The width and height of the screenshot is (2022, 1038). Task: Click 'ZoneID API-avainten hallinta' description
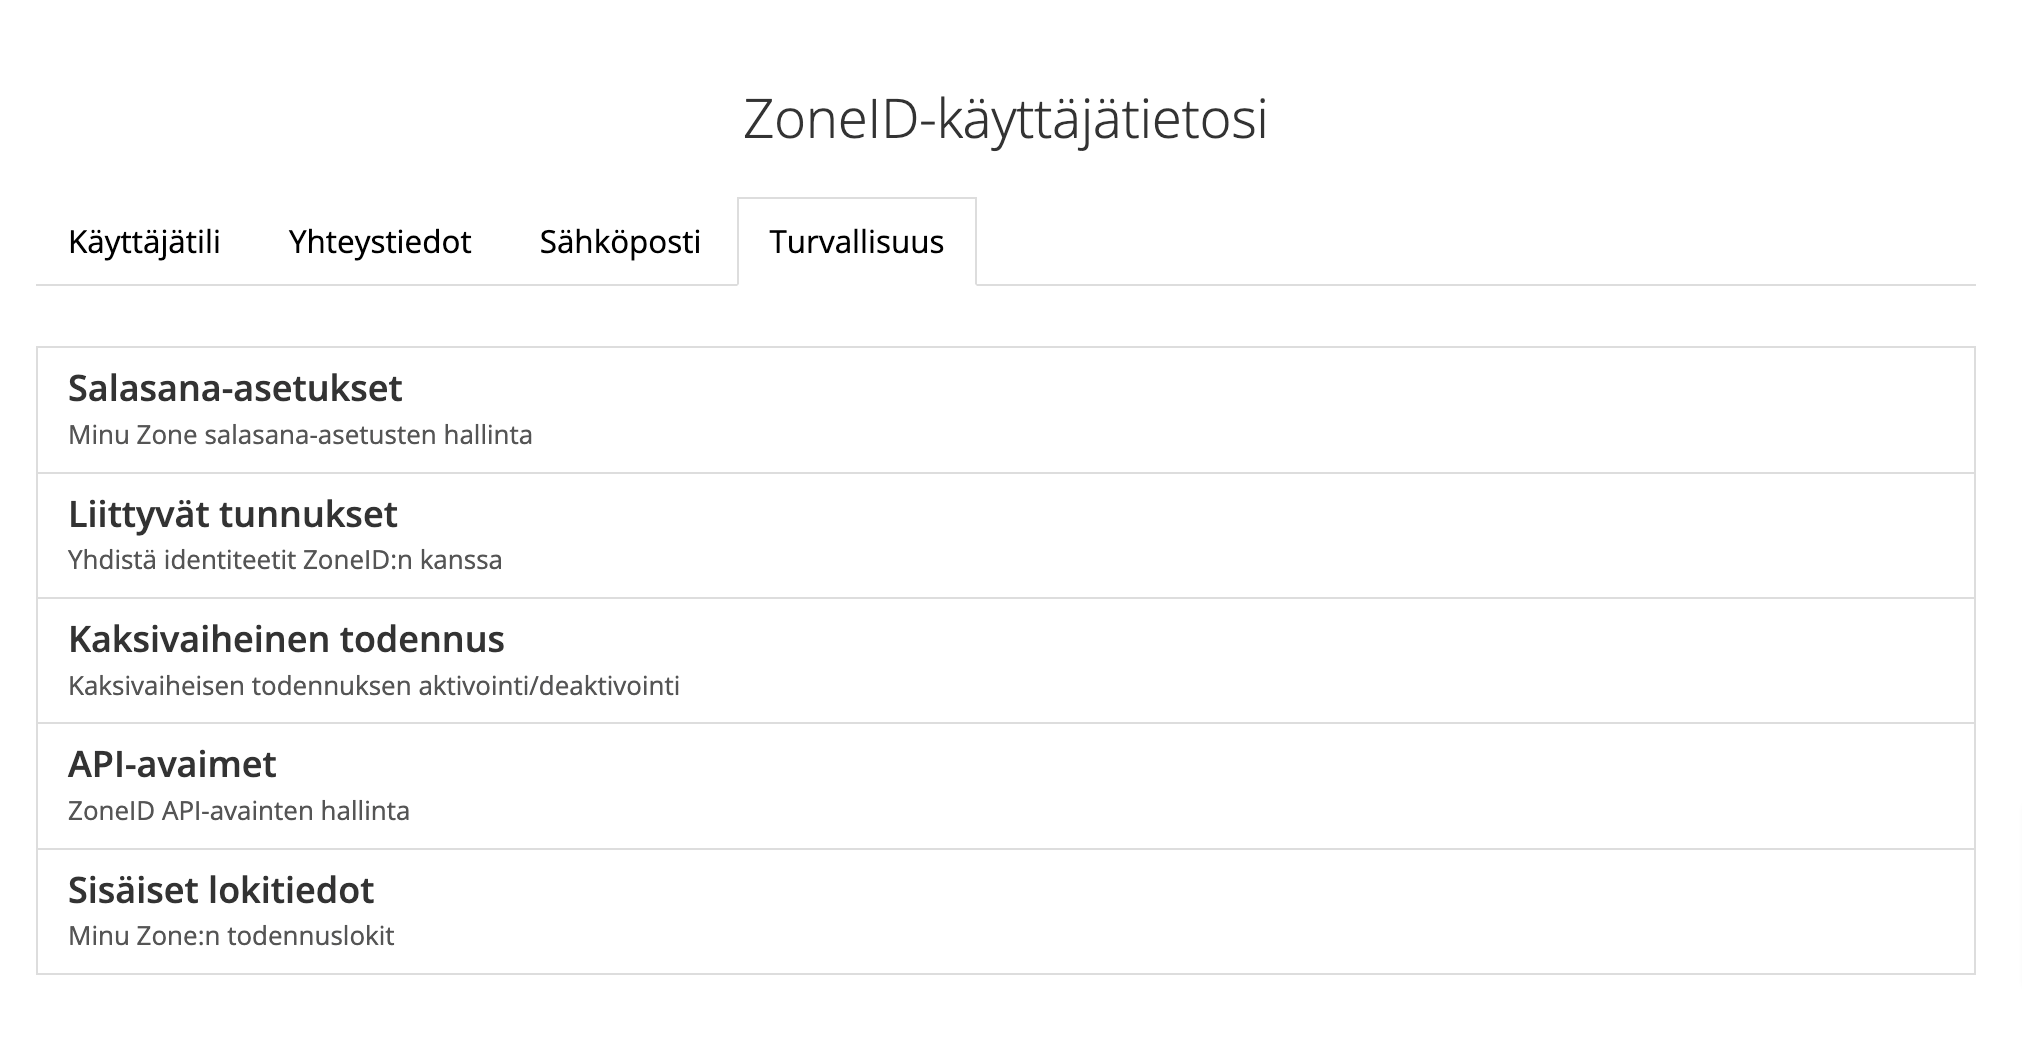tap(239, 811)
